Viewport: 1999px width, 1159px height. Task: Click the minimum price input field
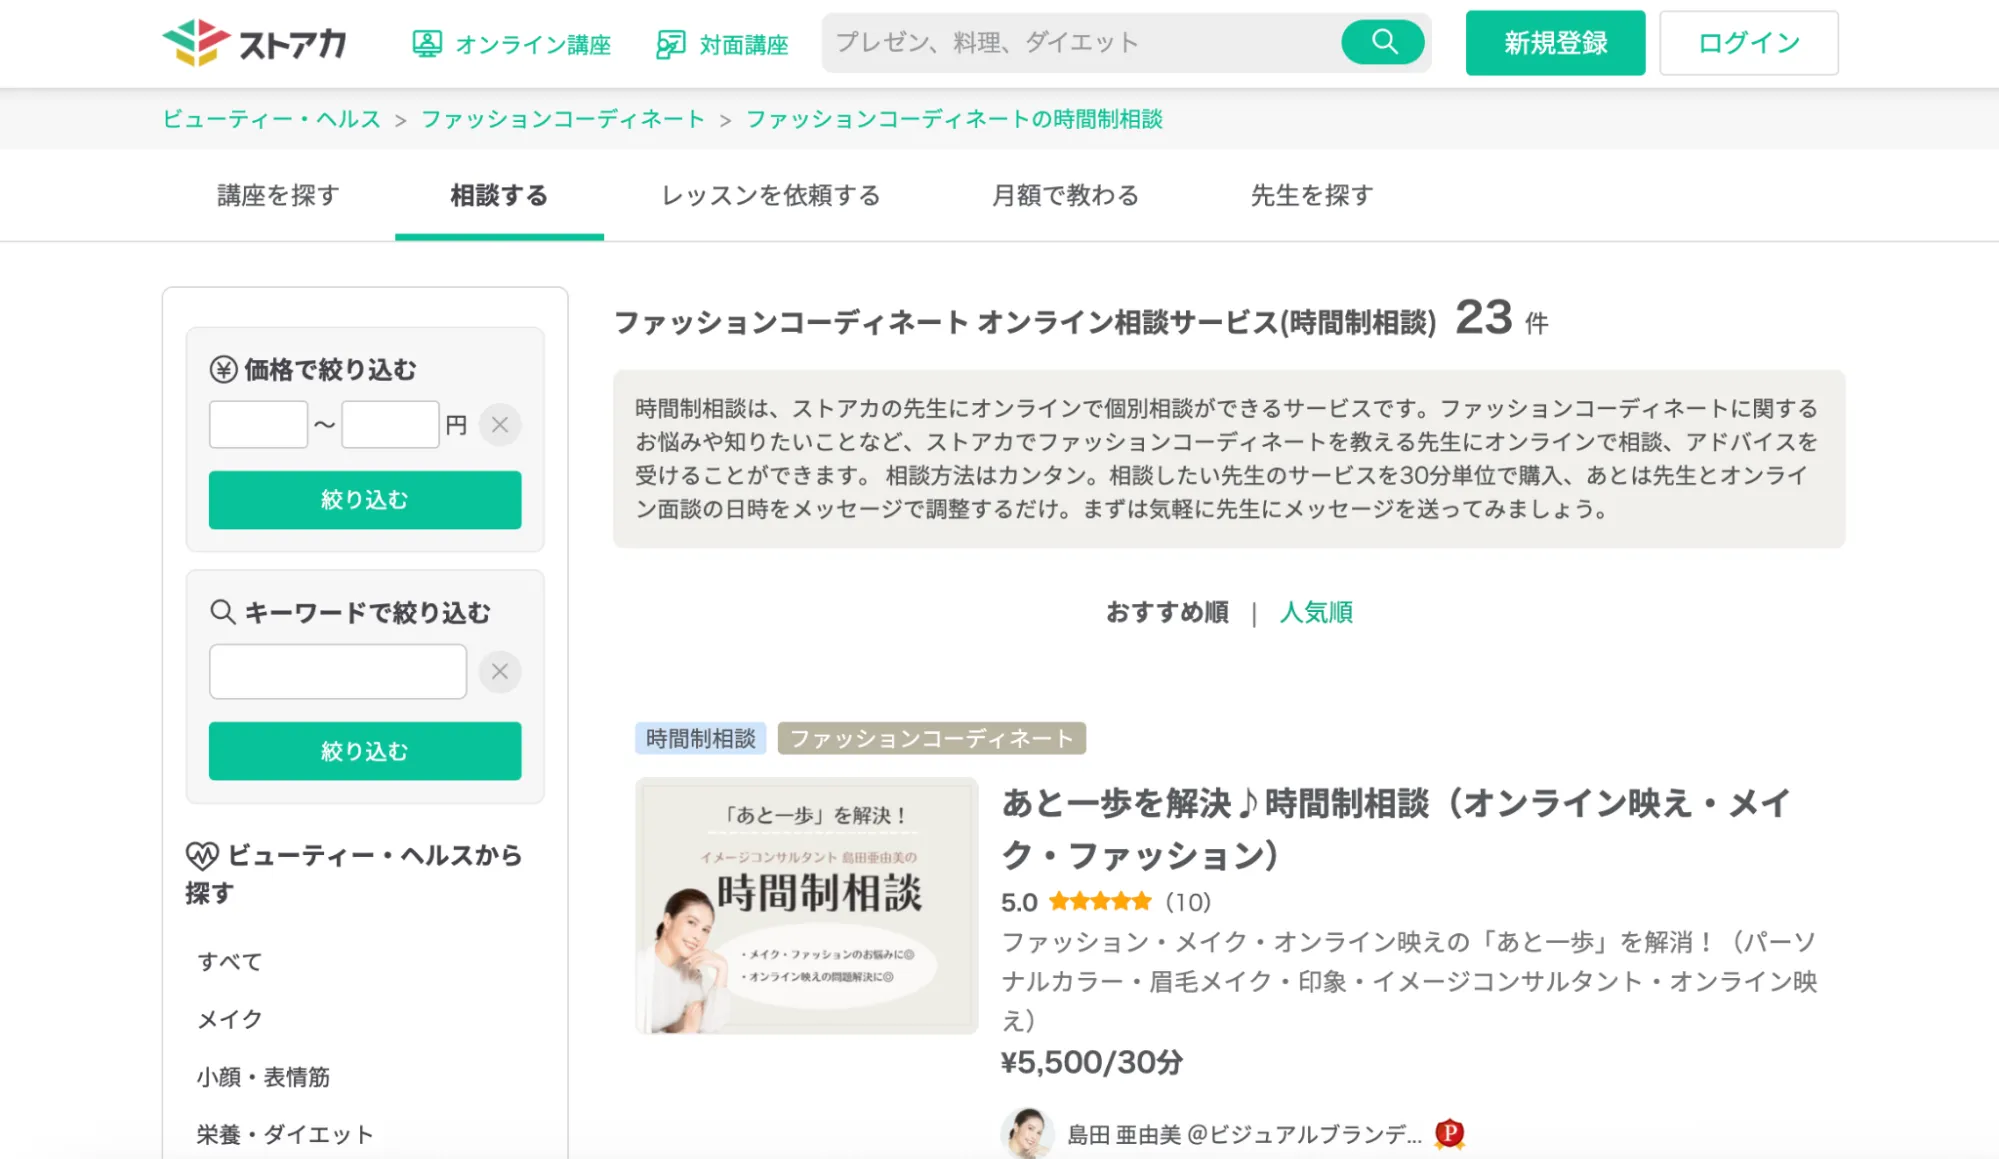tap(258, 425)
